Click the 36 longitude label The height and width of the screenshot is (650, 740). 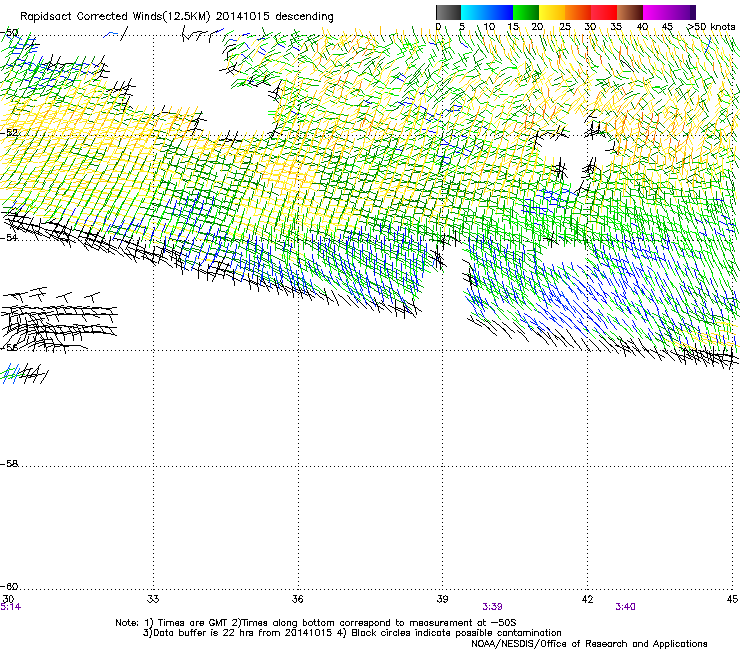point(297,599)
